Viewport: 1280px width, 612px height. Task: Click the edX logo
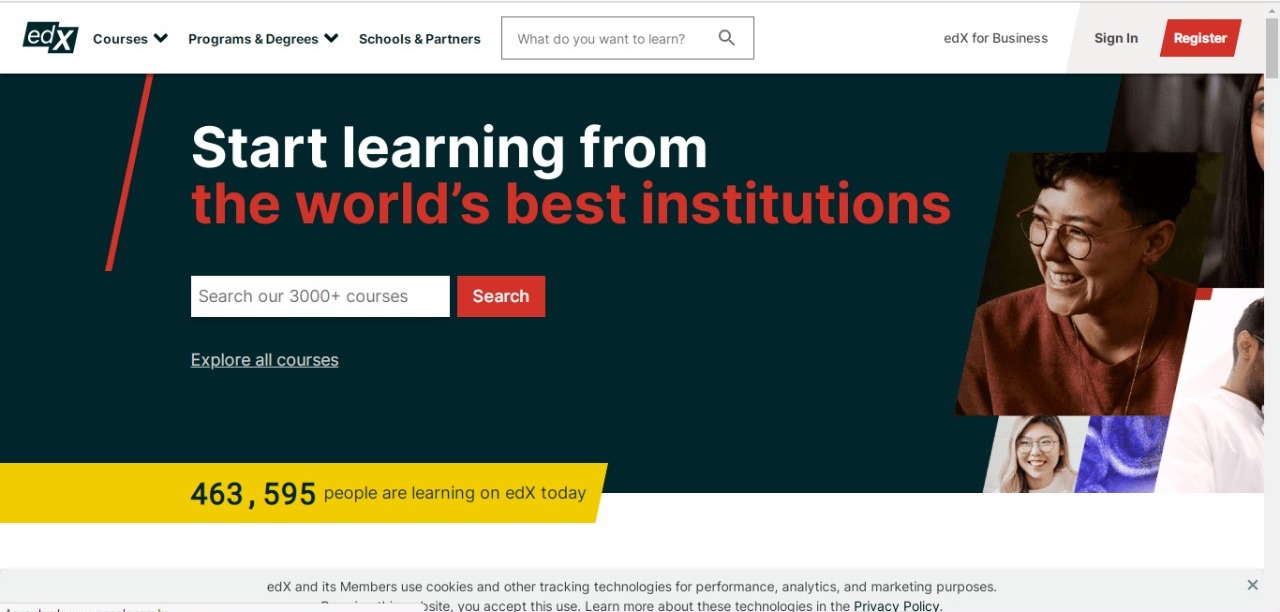coord(51,38)
